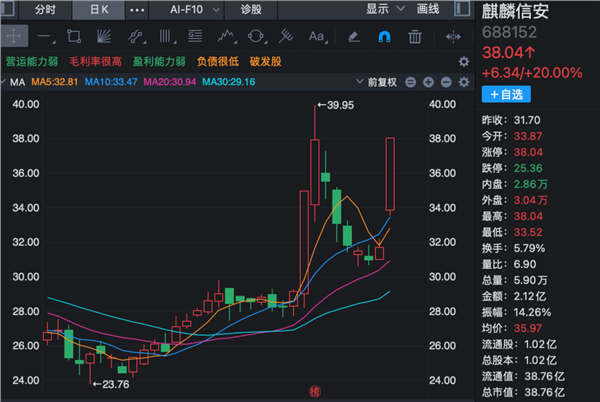Click the 量比 6.90 value
Viewport: 600px width, 402px height.
(x=525, y=264)
